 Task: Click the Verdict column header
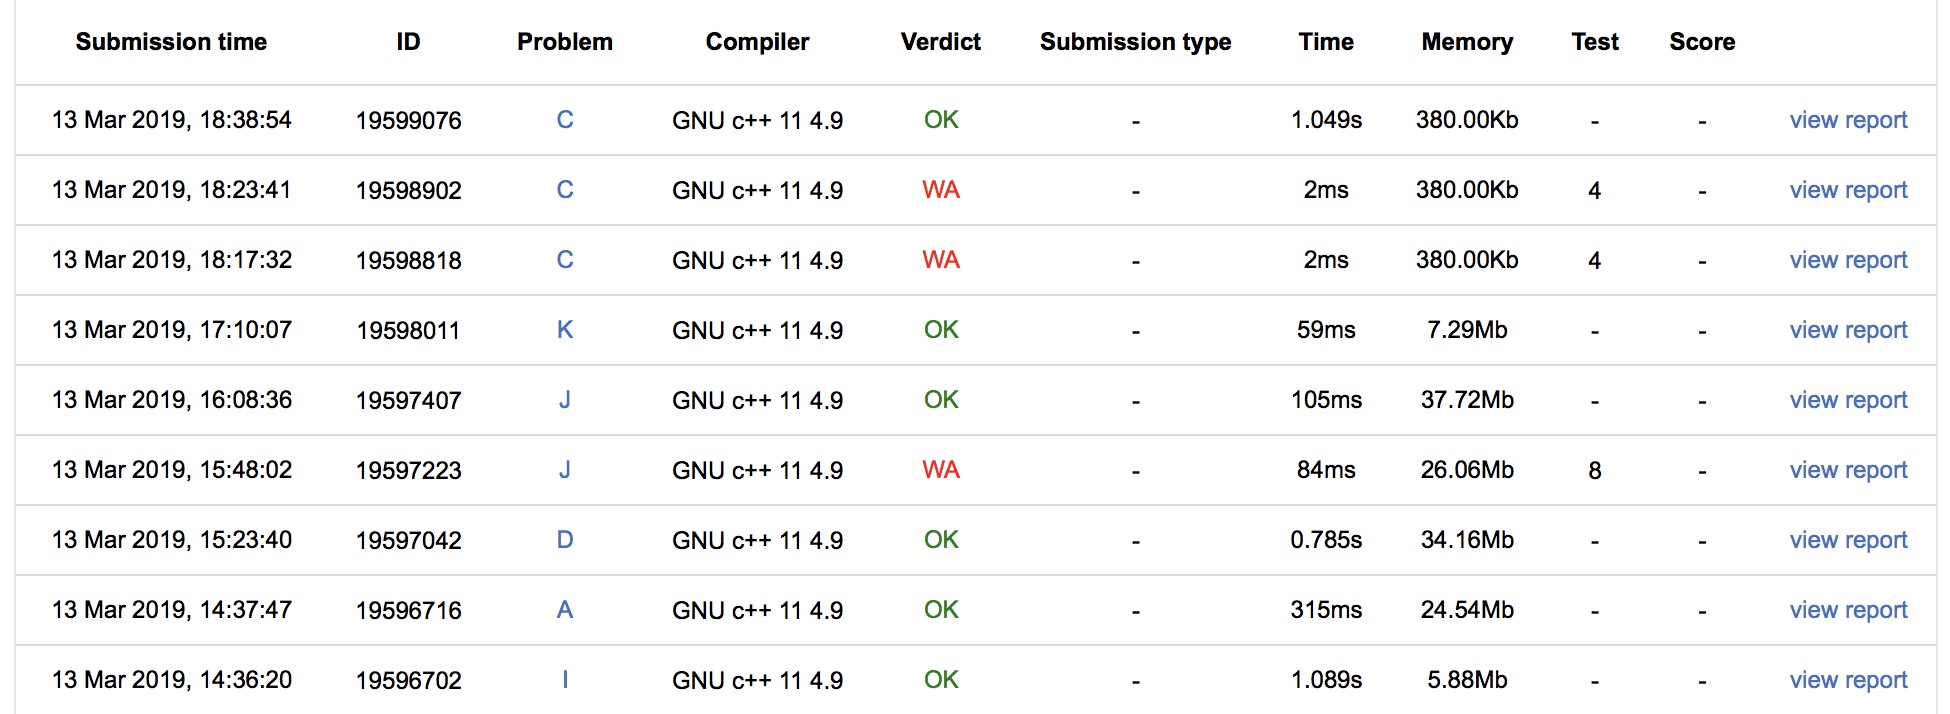tap(940, 42)
